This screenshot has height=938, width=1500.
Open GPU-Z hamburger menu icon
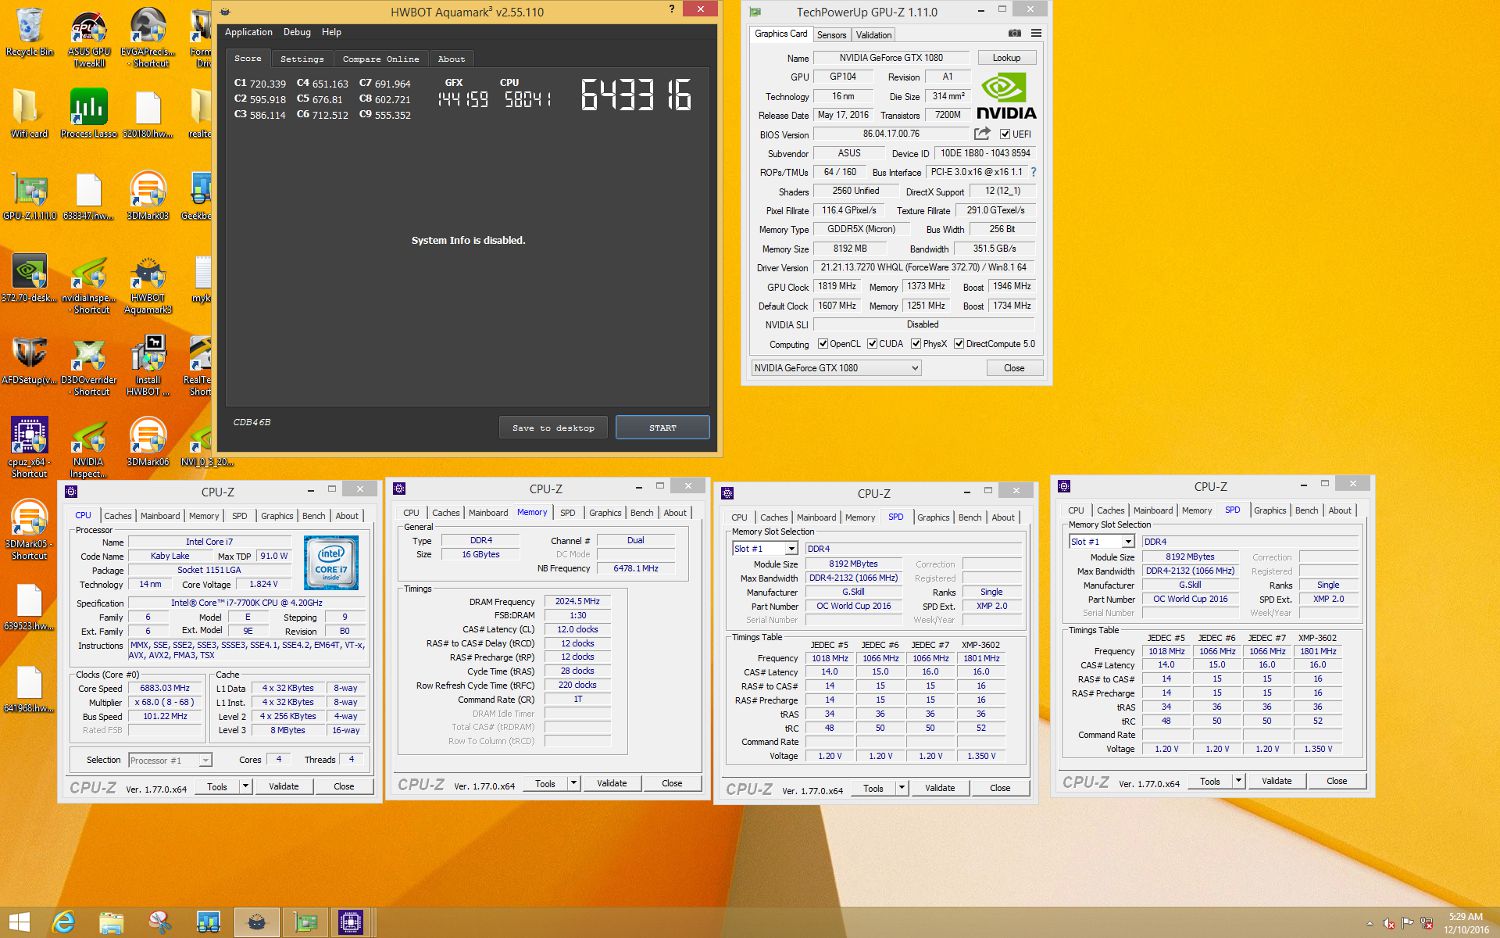point(1036,34)
